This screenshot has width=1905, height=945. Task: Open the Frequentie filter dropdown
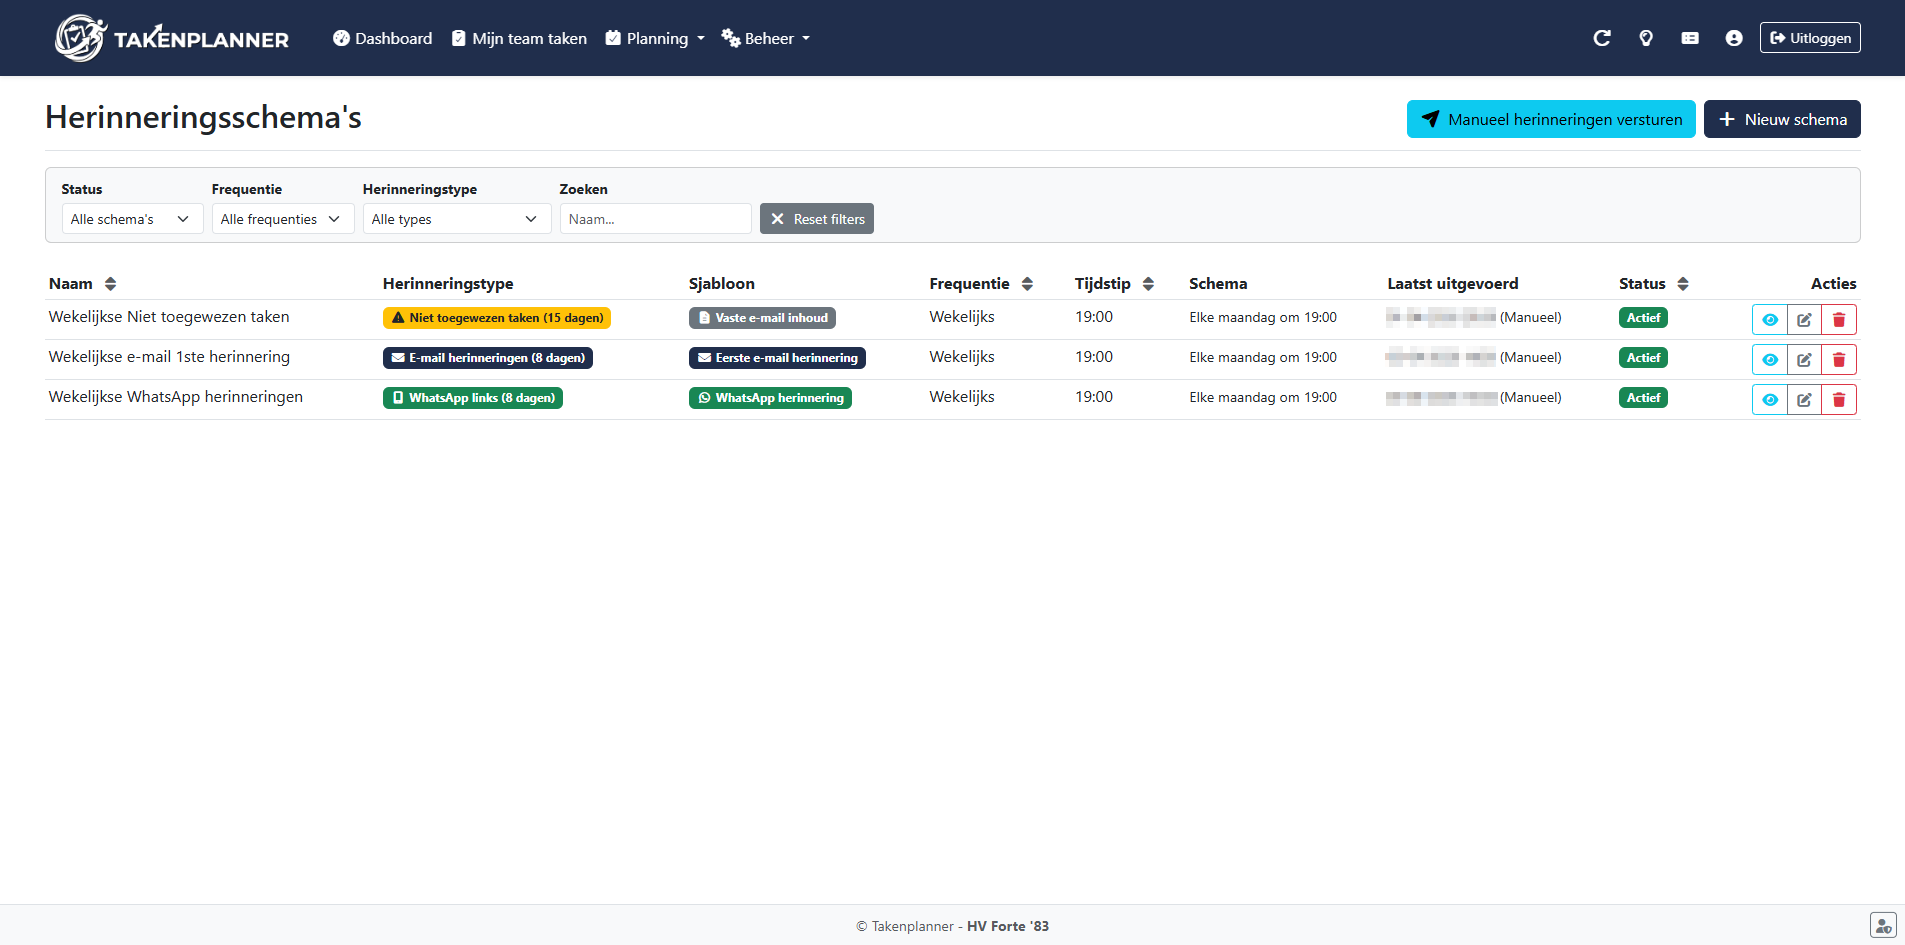point(282,219)
